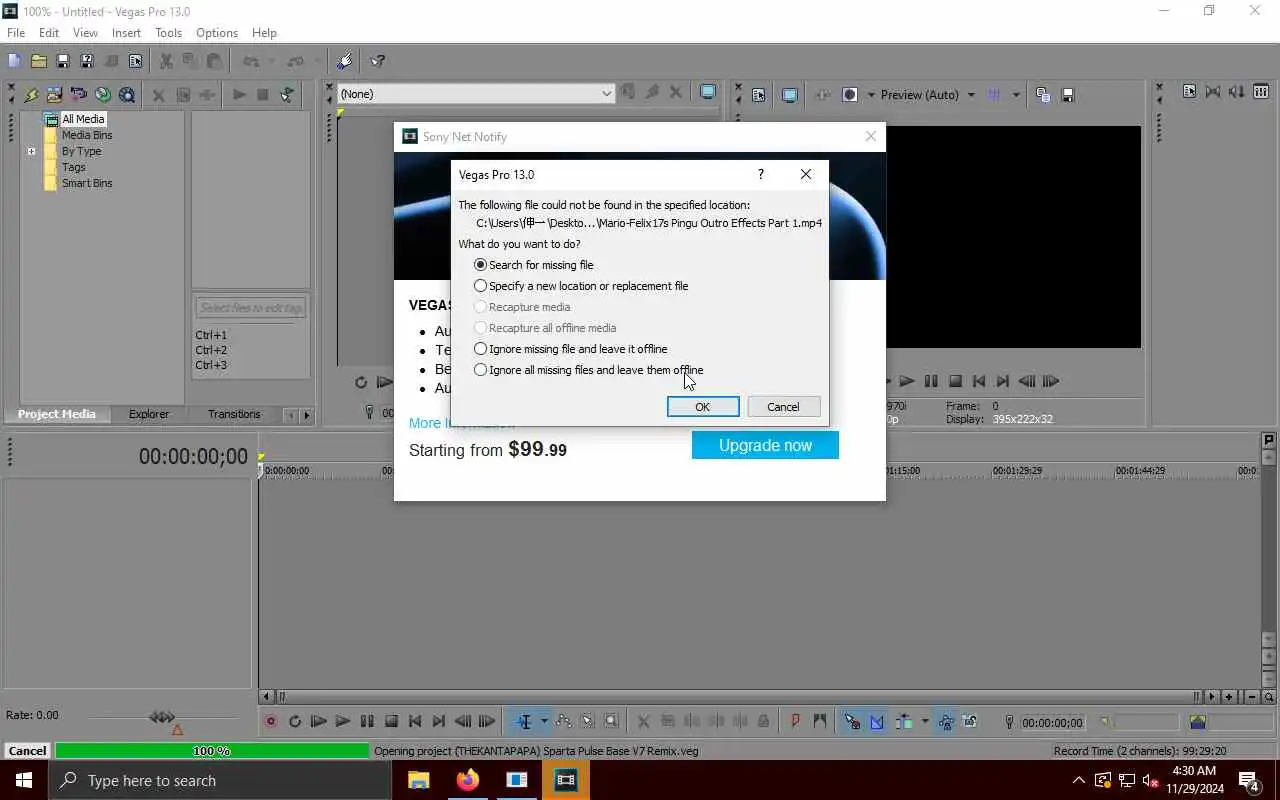Click Cancel in missing file dialog
The width and height of the screenshot is (1280, 800).
pos(783,407)
